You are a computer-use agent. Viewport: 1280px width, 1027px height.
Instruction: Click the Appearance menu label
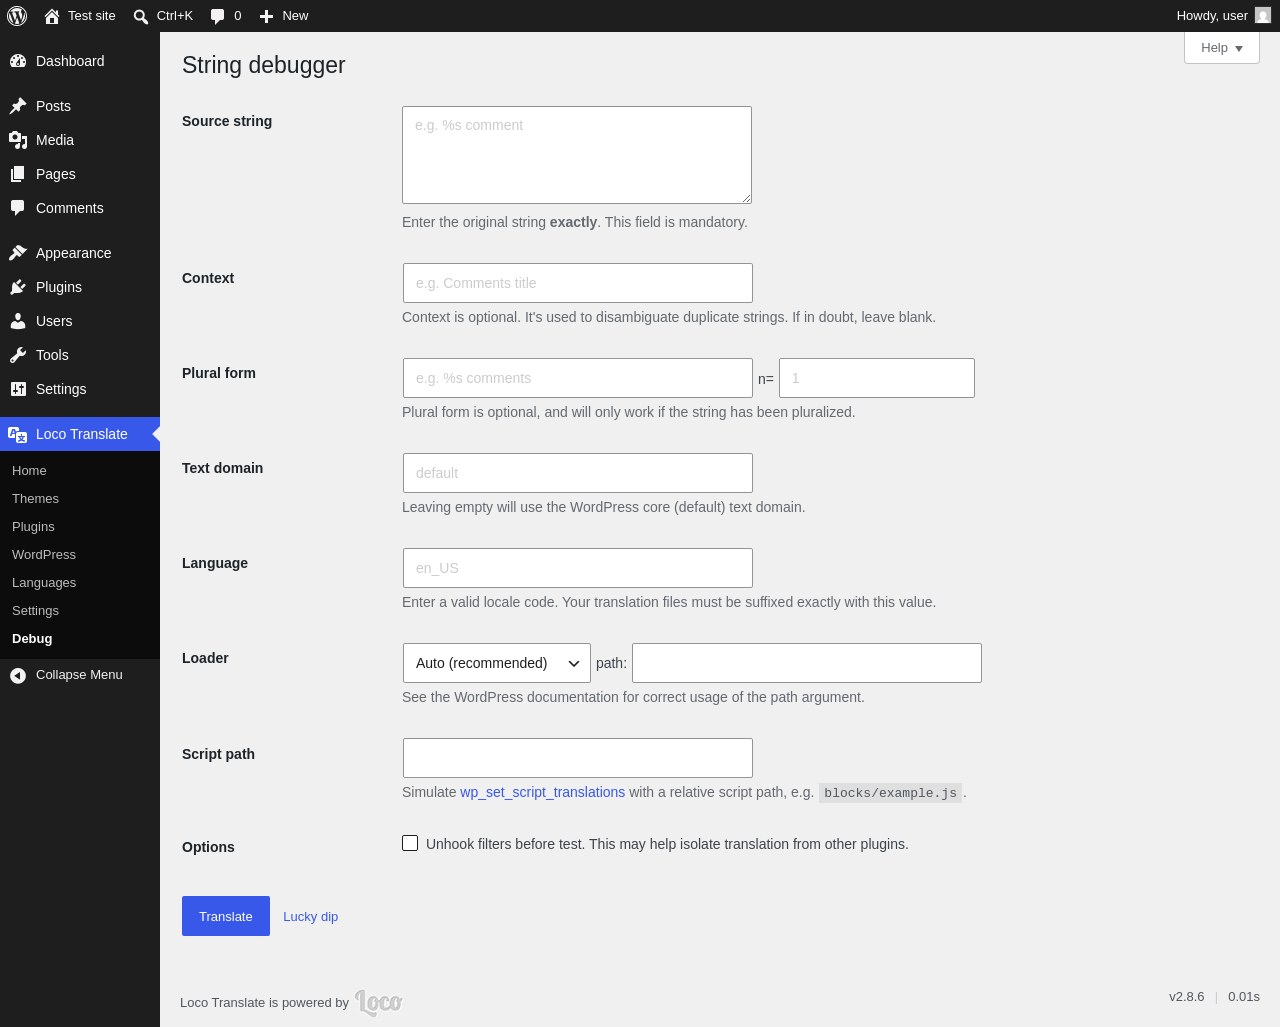[73, 253]
